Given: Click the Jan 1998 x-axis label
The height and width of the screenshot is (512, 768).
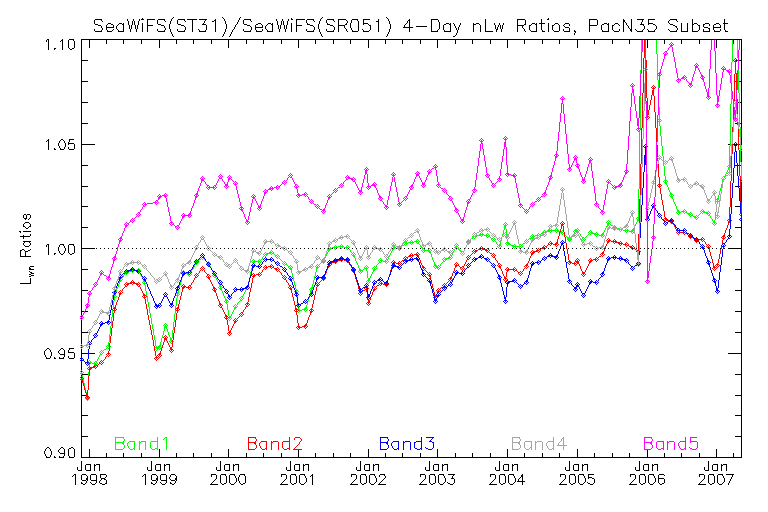Looking at the screenshot, I should (x=89, y=473).
